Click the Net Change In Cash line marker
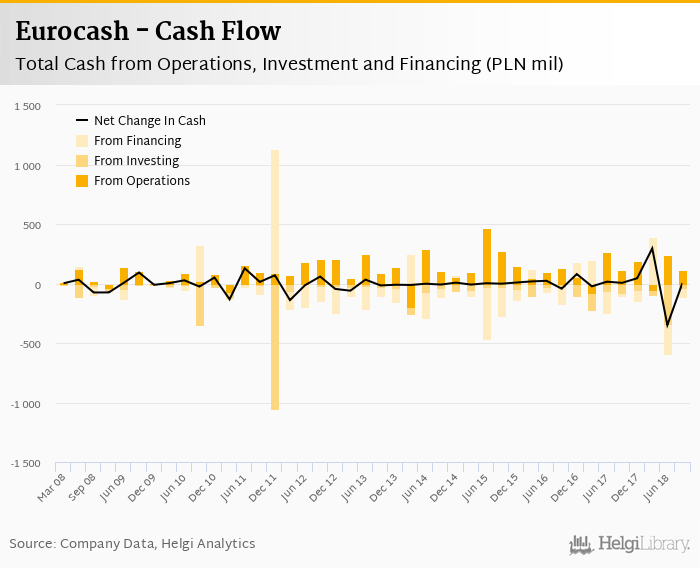Image resolution: width=700 pixels, height=568 pixels. pos(84,121)
